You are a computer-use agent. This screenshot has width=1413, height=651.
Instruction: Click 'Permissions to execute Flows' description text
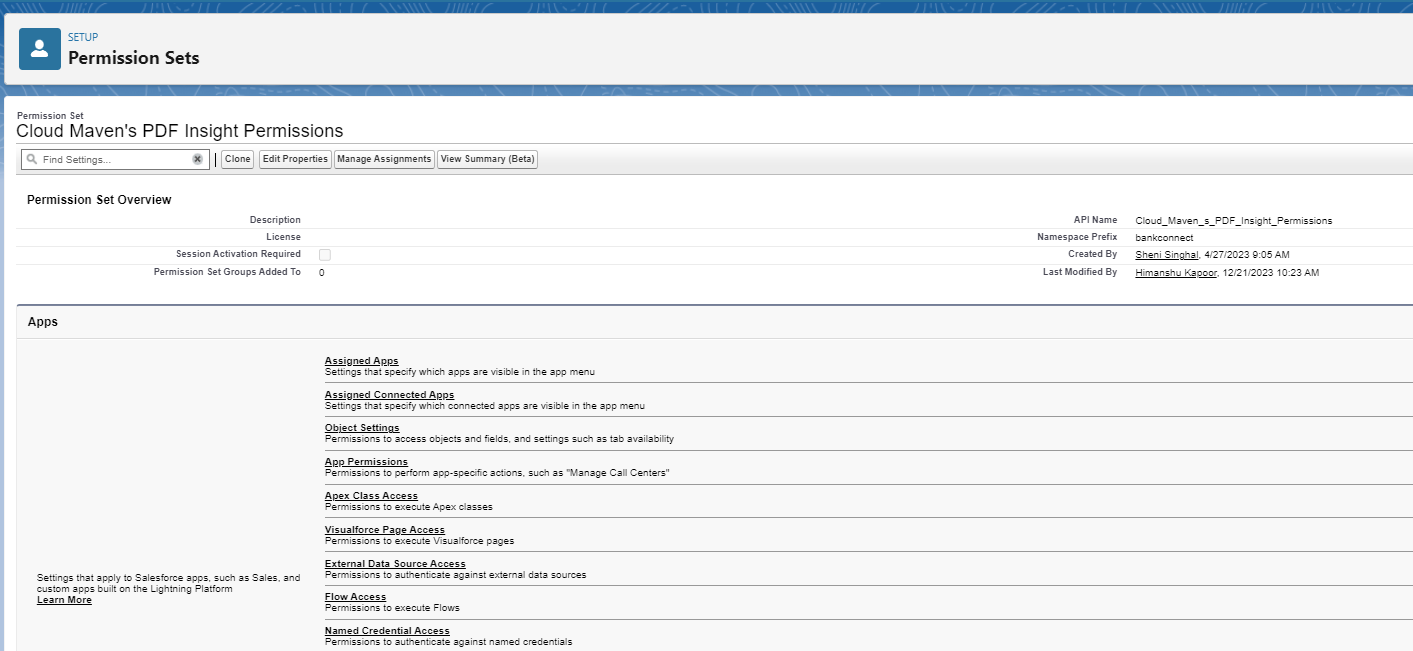pos(392,608)
